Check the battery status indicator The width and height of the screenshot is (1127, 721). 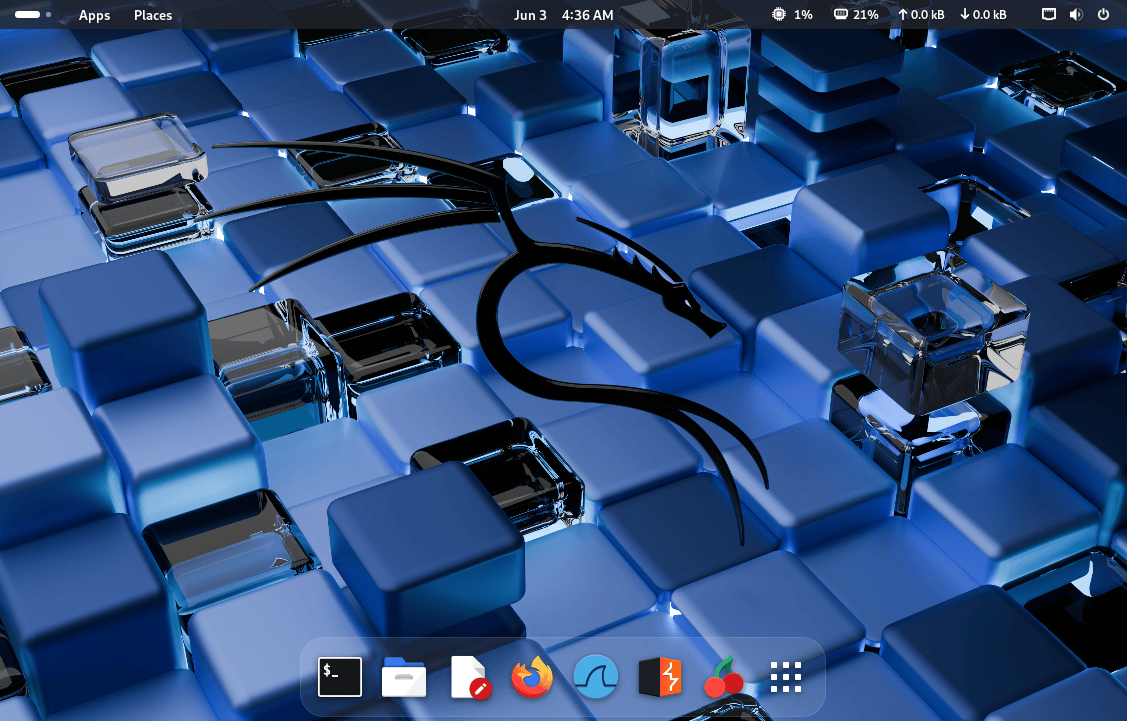tap(856, 15)
